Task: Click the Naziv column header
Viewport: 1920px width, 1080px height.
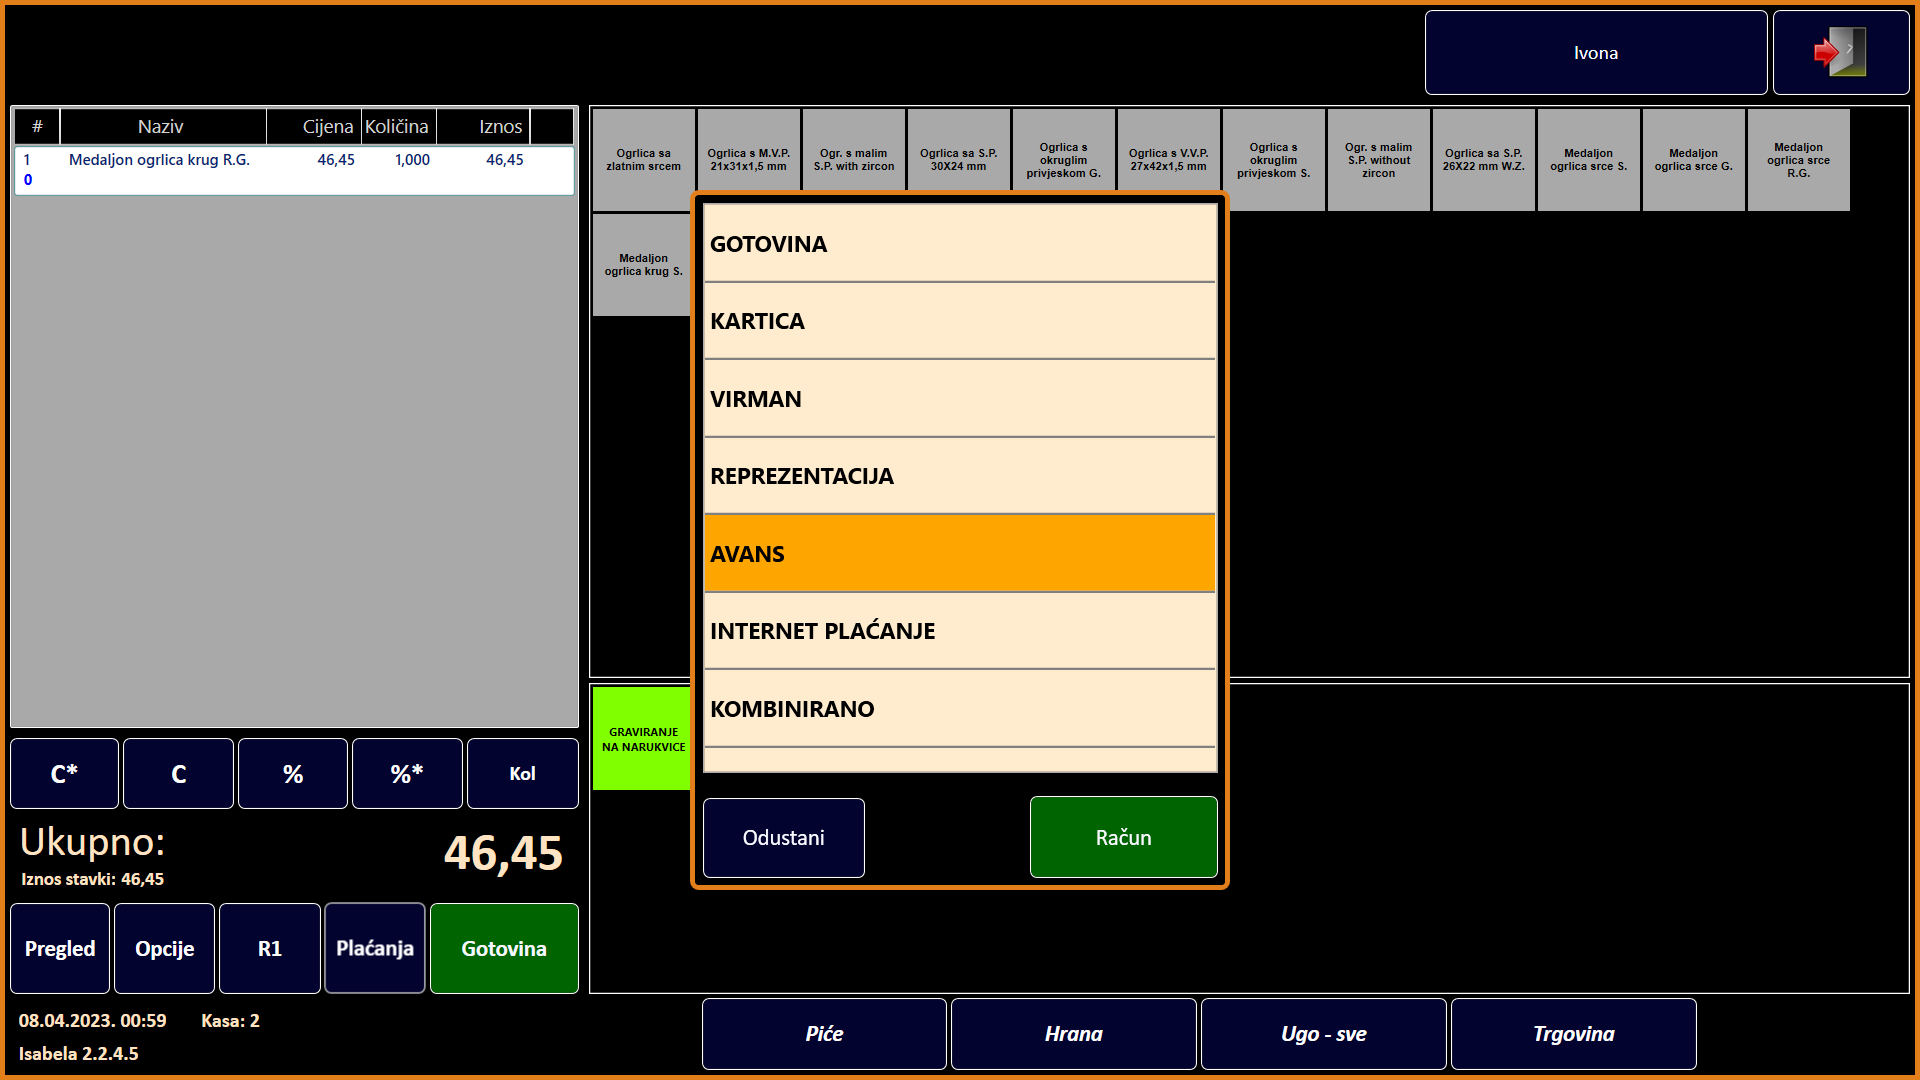Action: click(x=161, y=127)
